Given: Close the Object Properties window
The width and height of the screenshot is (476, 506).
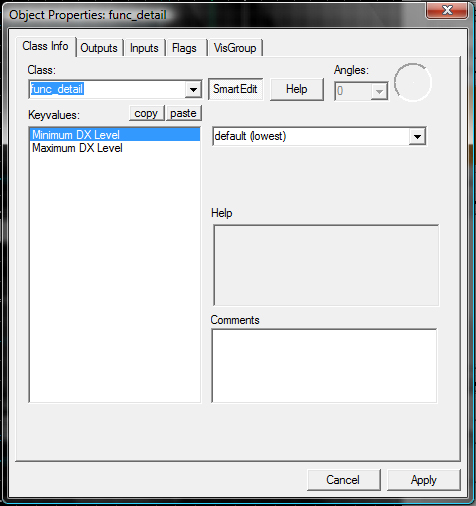Looking at the screenshot, I should (x=447, y=11).
